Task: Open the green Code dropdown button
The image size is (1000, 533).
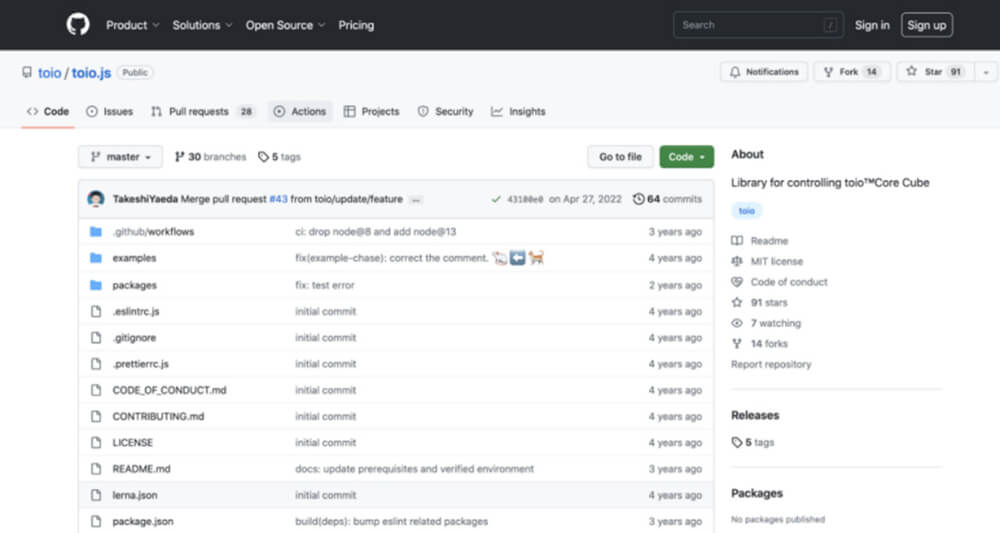Action: pyautogui.click(x=686, y=157)
